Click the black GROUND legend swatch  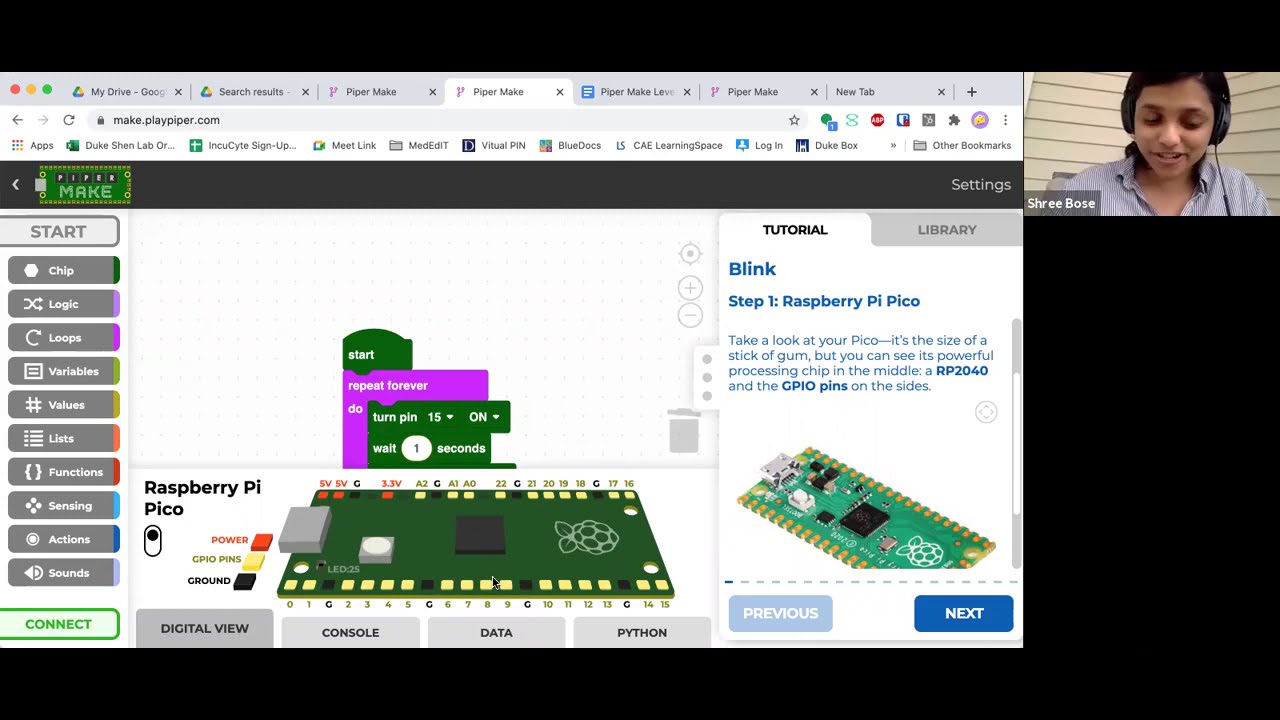click(x=245, y=581)
